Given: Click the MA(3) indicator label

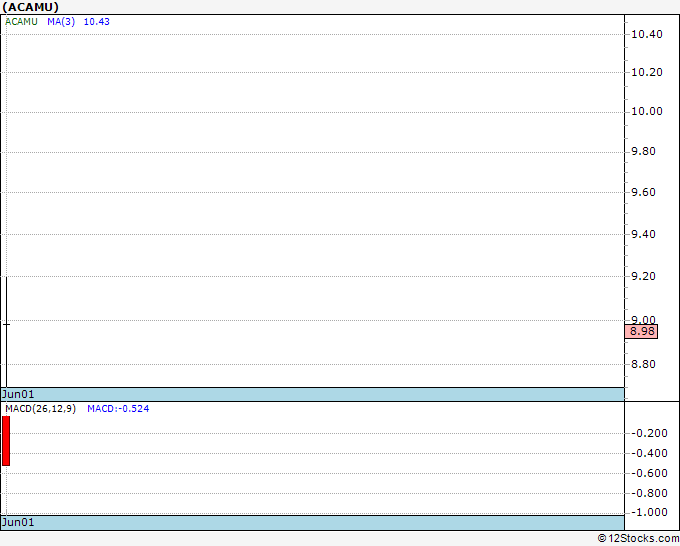Looking at the screenshot, I should (61, 22).
